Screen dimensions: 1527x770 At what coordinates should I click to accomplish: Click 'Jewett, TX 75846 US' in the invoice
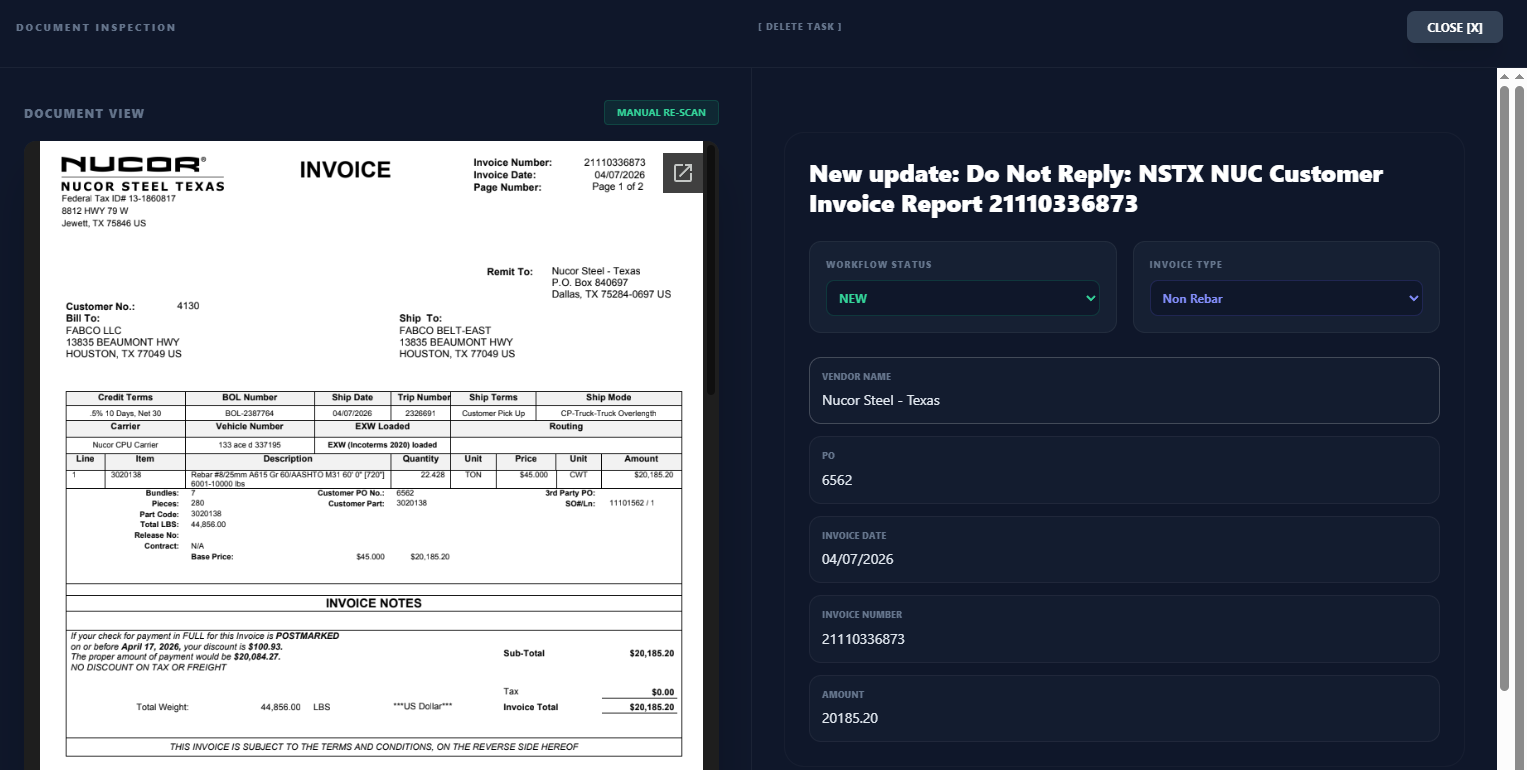[x=104, y=223]
